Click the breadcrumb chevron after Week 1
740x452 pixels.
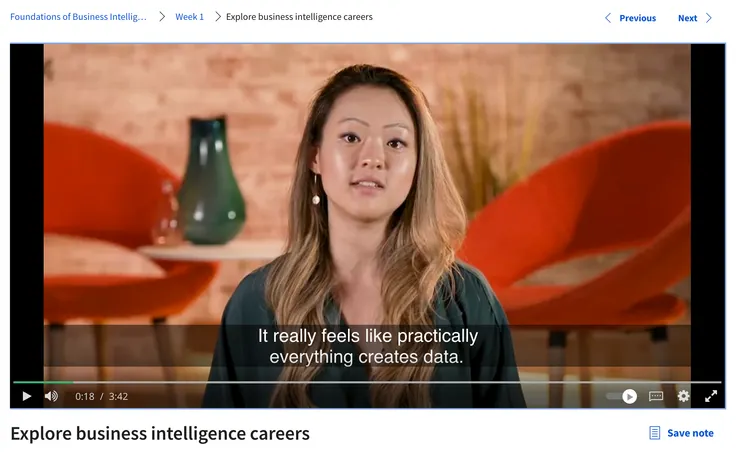218,17
